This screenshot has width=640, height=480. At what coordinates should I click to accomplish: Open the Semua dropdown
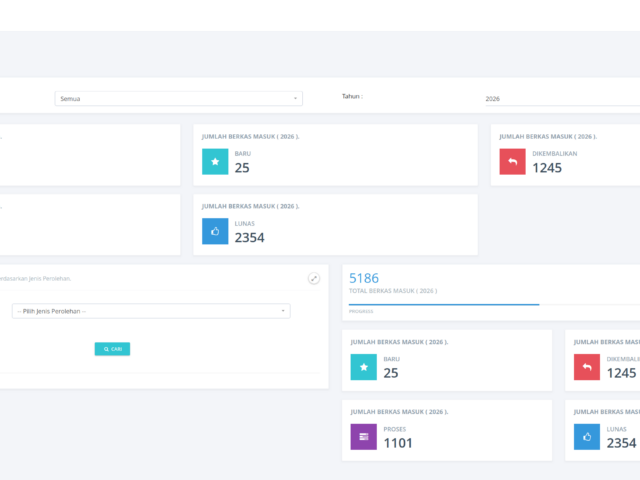coord(178,98)
